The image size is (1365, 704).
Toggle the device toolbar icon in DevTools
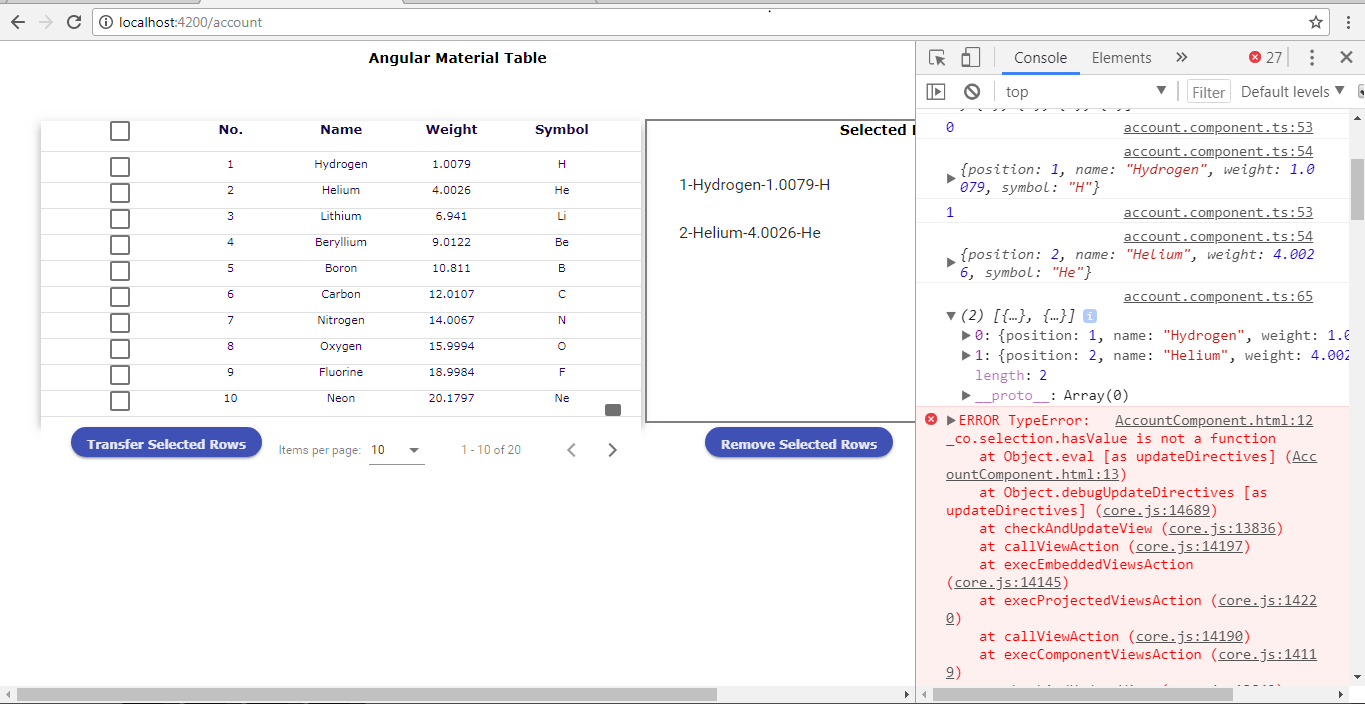pyautogui.click(x=970, y=58)
